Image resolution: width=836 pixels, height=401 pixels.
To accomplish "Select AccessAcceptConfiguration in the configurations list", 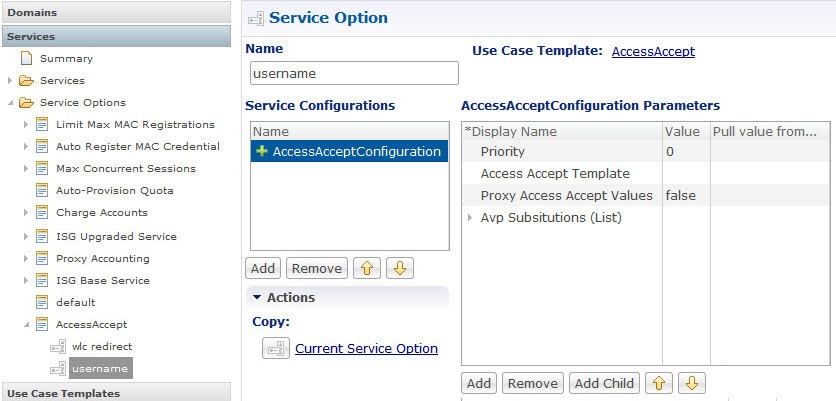I will [349, 151].
